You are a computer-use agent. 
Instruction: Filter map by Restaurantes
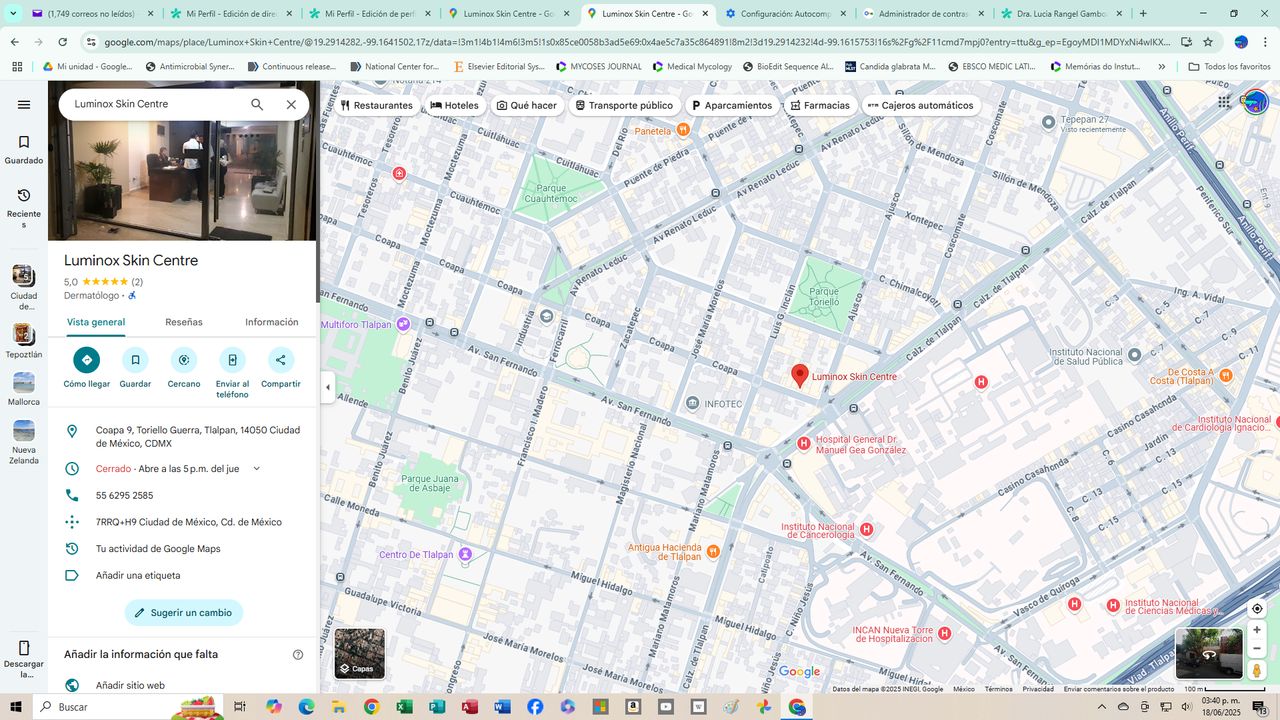point(376,105)
